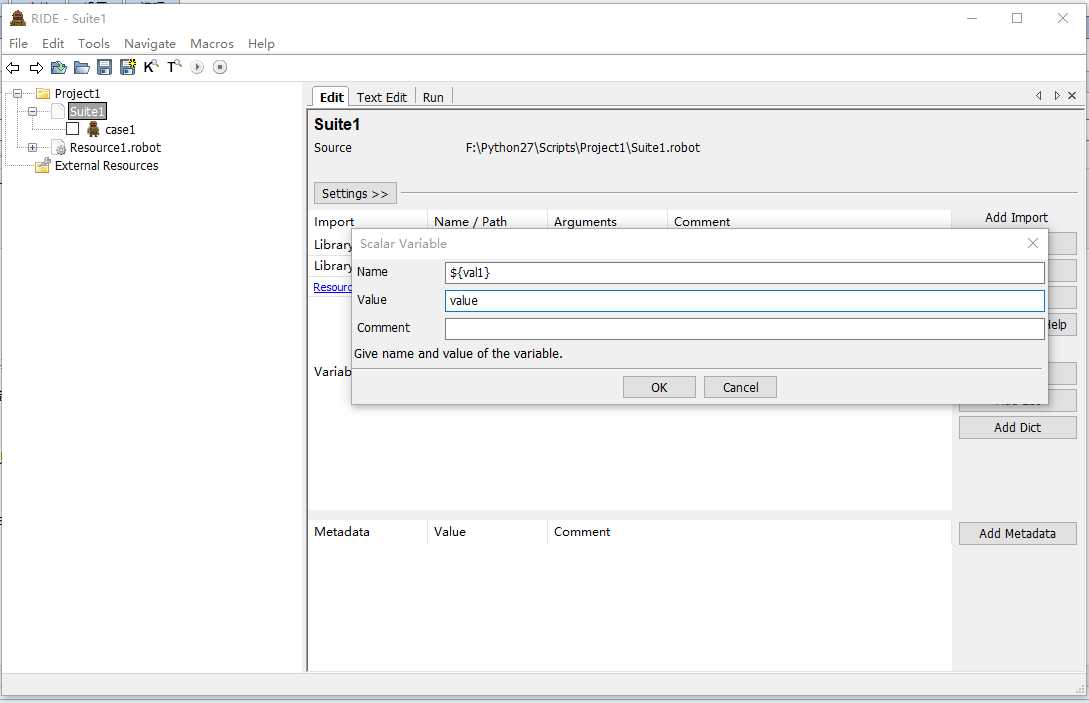Click the Value input field

[745, 300]
